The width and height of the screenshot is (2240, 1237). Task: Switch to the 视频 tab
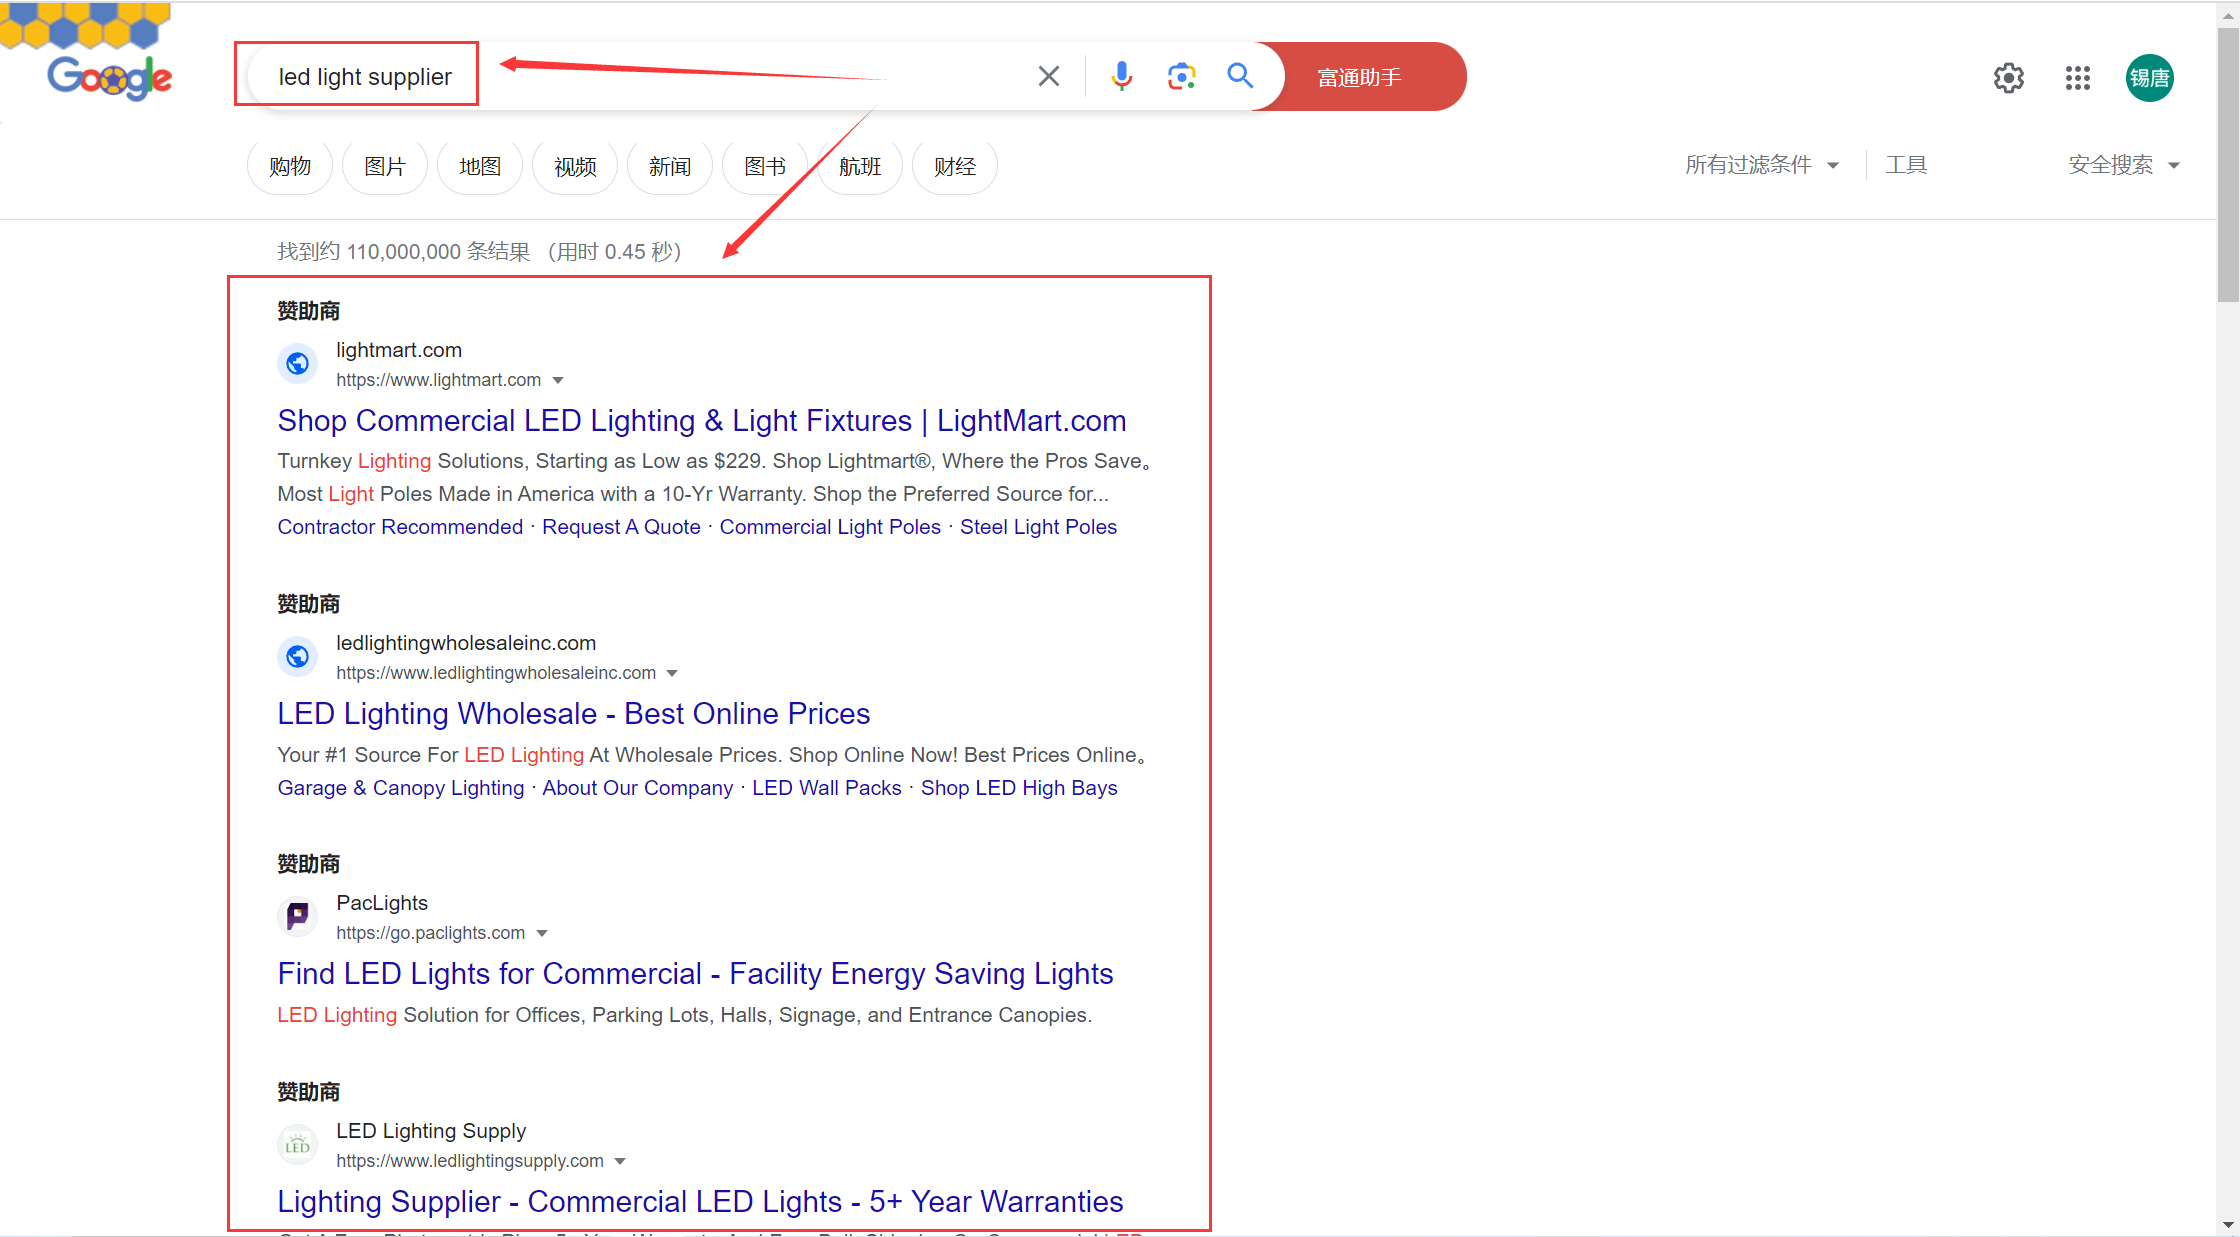coord(575,166)
